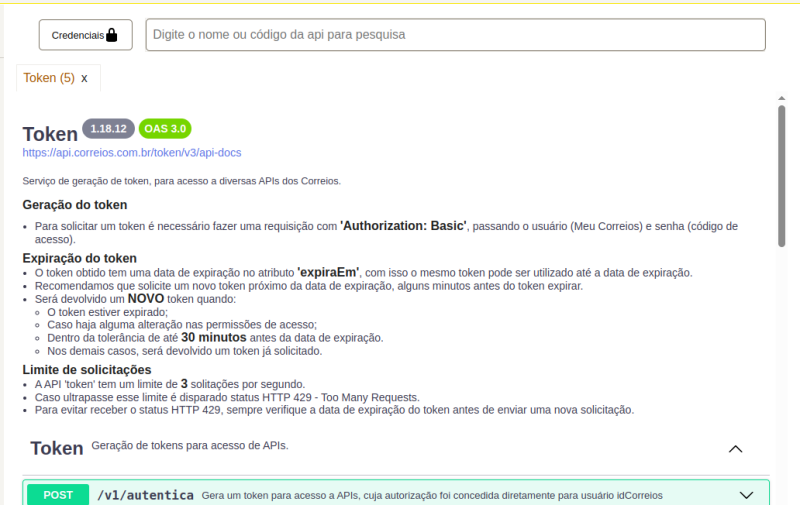Click the scrollbar down arrow
Image resolution: width=800 pixels, height=505 pixels.
pyautogui.click(x=781, y=497)
